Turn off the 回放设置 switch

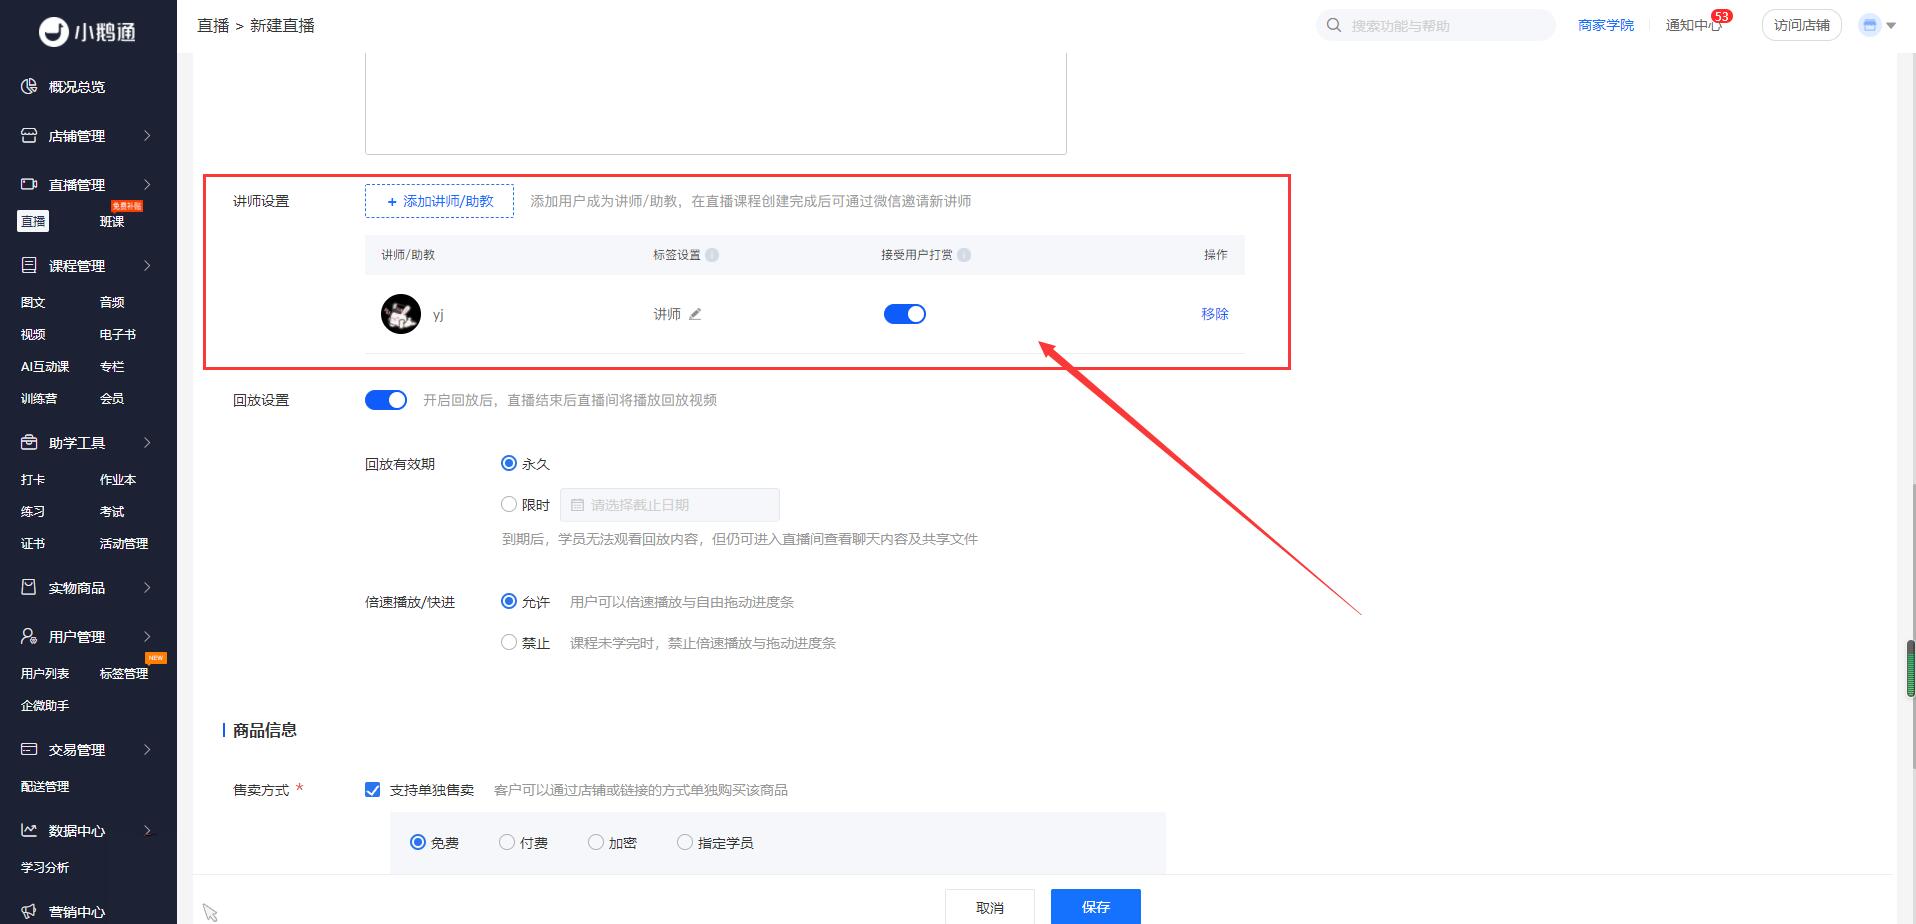click(x=386, y=400)
